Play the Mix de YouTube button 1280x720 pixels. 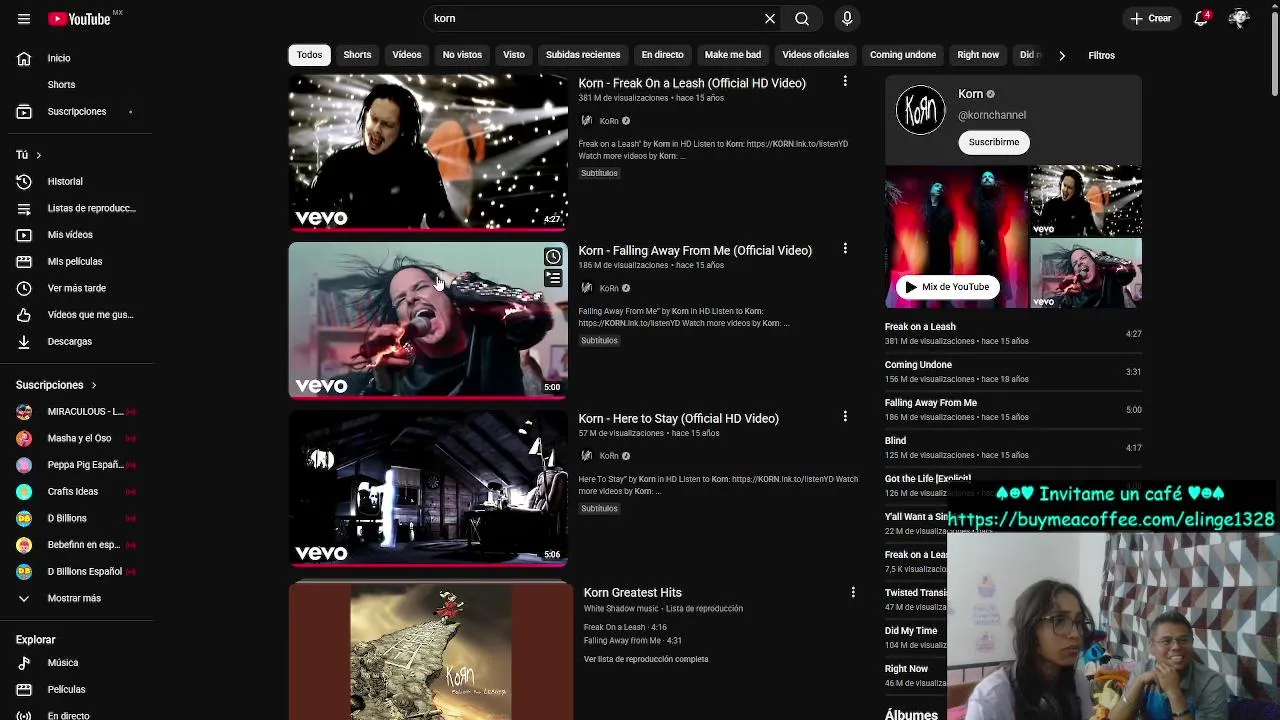pos(946,287)
